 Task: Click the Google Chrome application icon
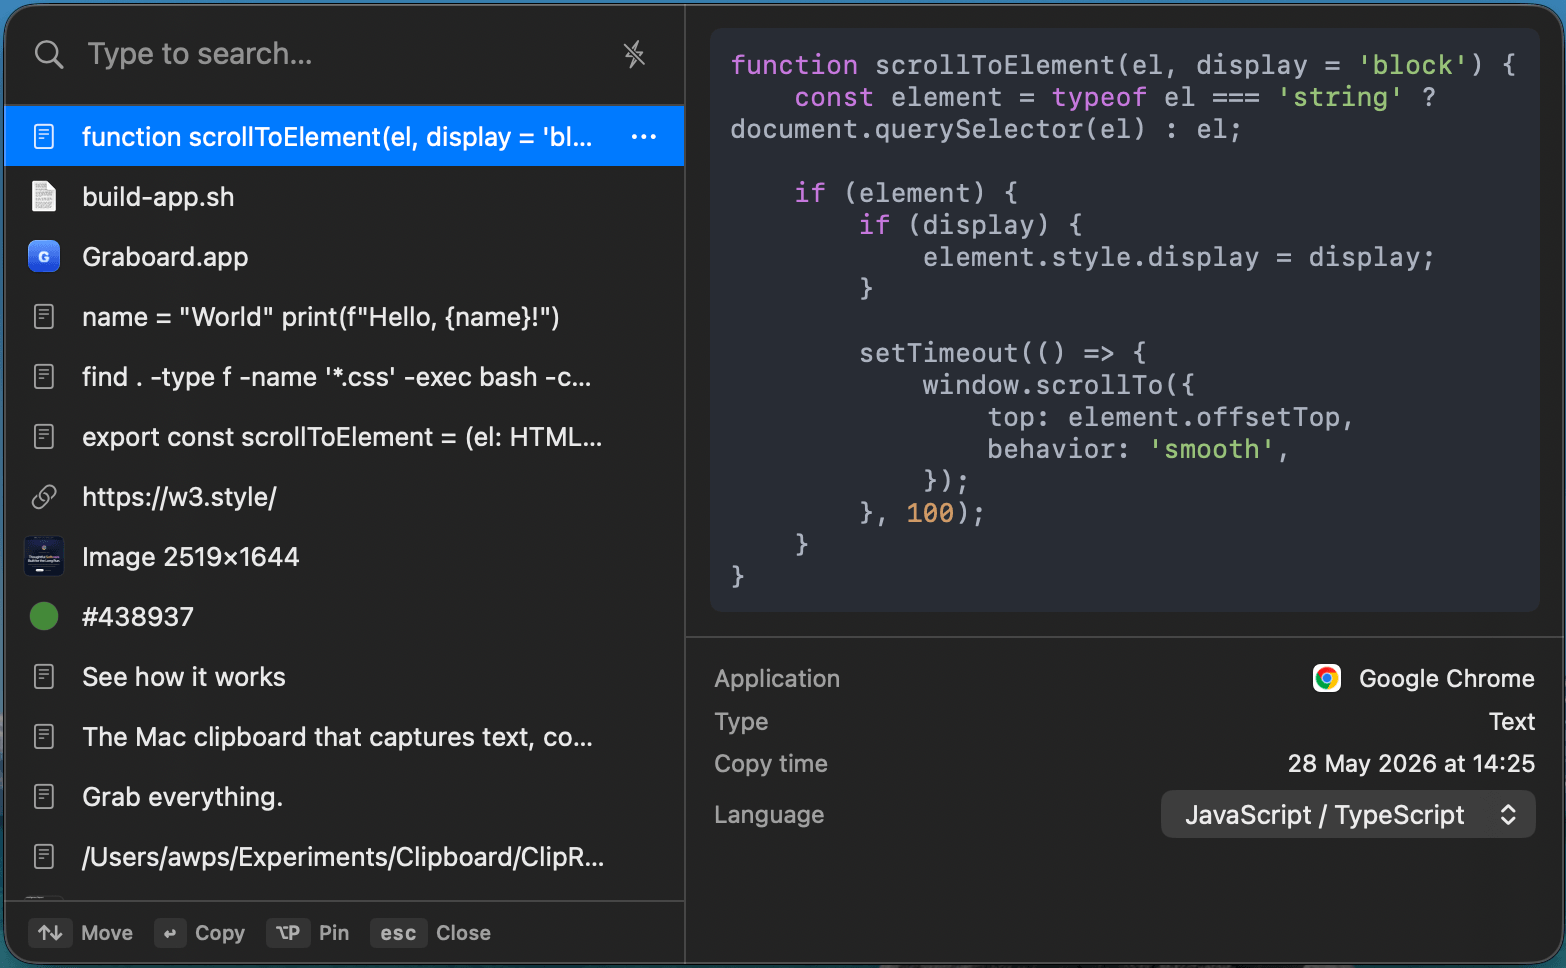tap(1327, 679)
